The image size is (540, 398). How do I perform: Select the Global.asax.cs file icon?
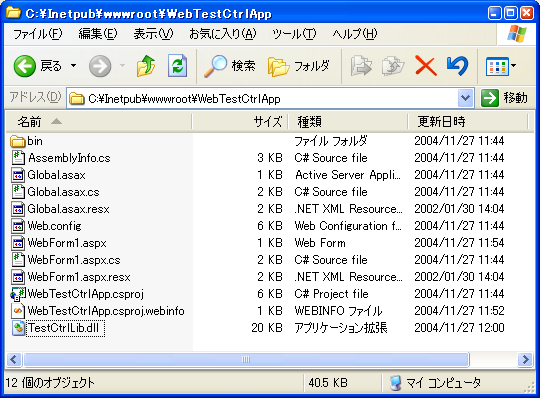(18, 192)
